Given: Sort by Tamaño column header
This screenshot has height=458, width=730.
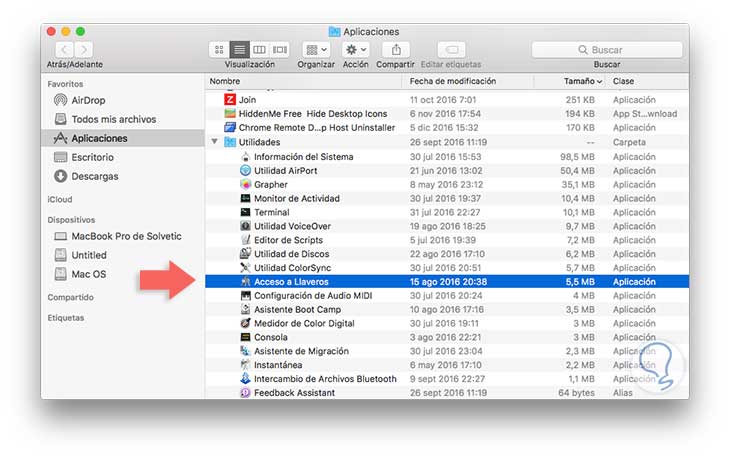Looking at the screenshot, I should point(582,81).
